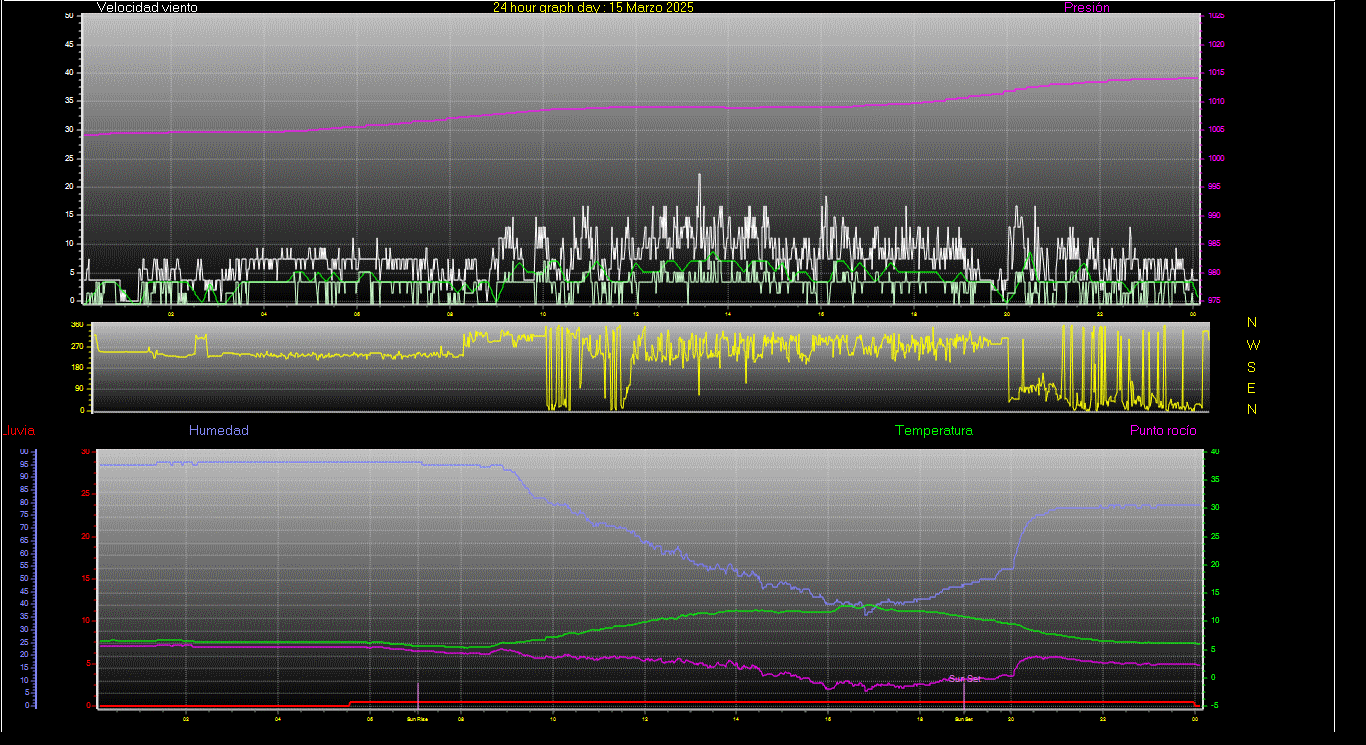The width and height of the screenshot is (1366, 745).
Task: Click the '1025' pressure axis value
Action: (x=1216, y=16)
